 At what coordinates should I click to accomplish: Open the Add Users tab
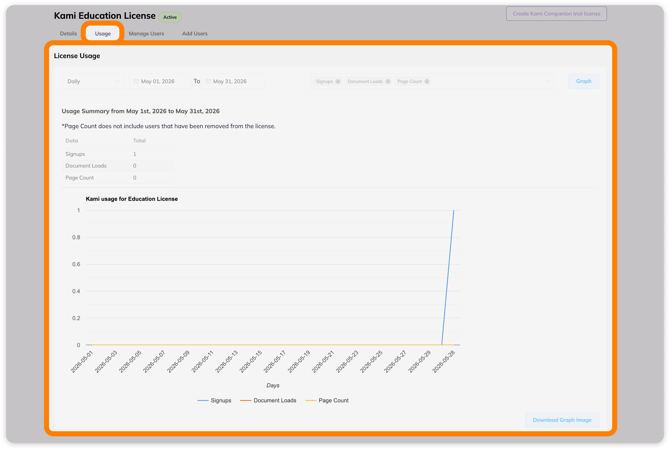(x=195, y=33)
